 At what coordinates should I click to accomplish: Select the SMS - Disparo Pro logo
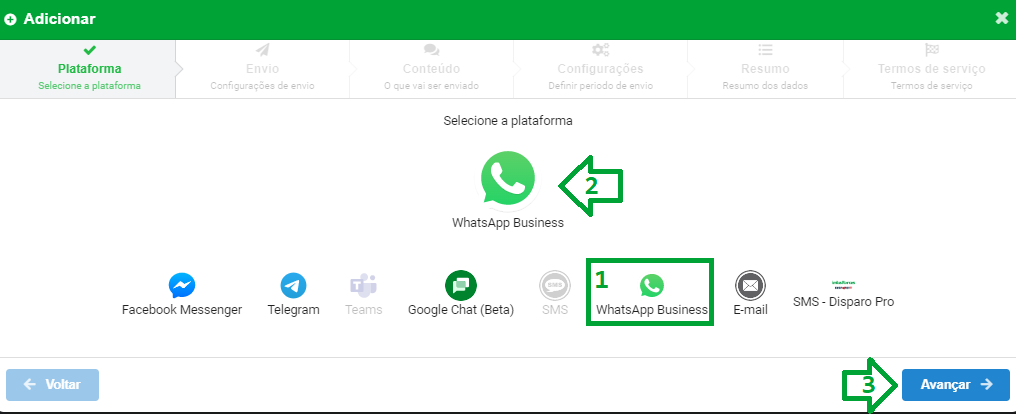(844, 284)
